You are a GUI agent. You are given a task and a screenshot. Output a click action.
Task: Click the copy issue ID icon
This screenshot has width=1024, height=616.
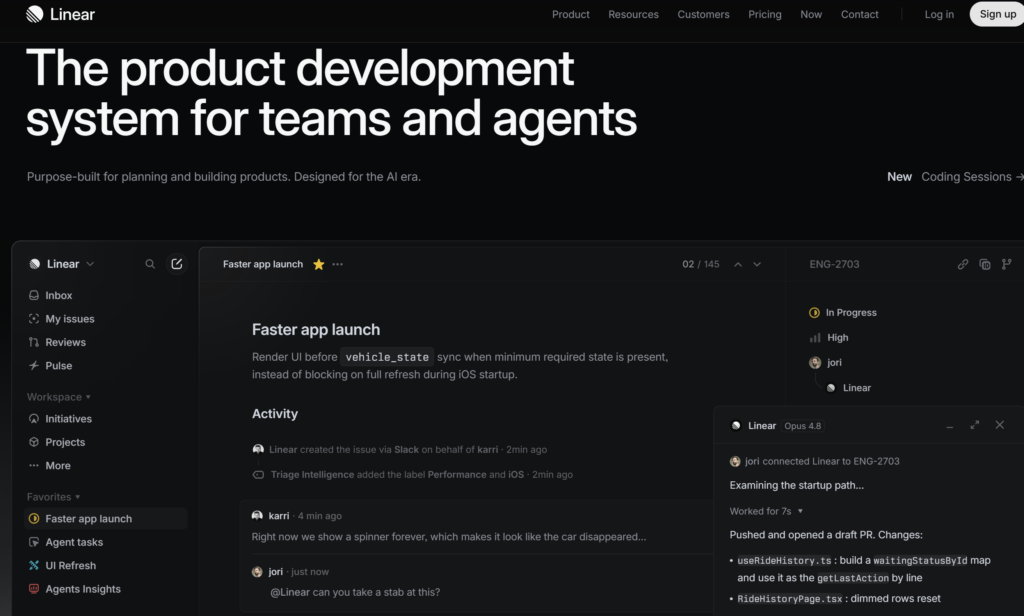pos(985,264)
